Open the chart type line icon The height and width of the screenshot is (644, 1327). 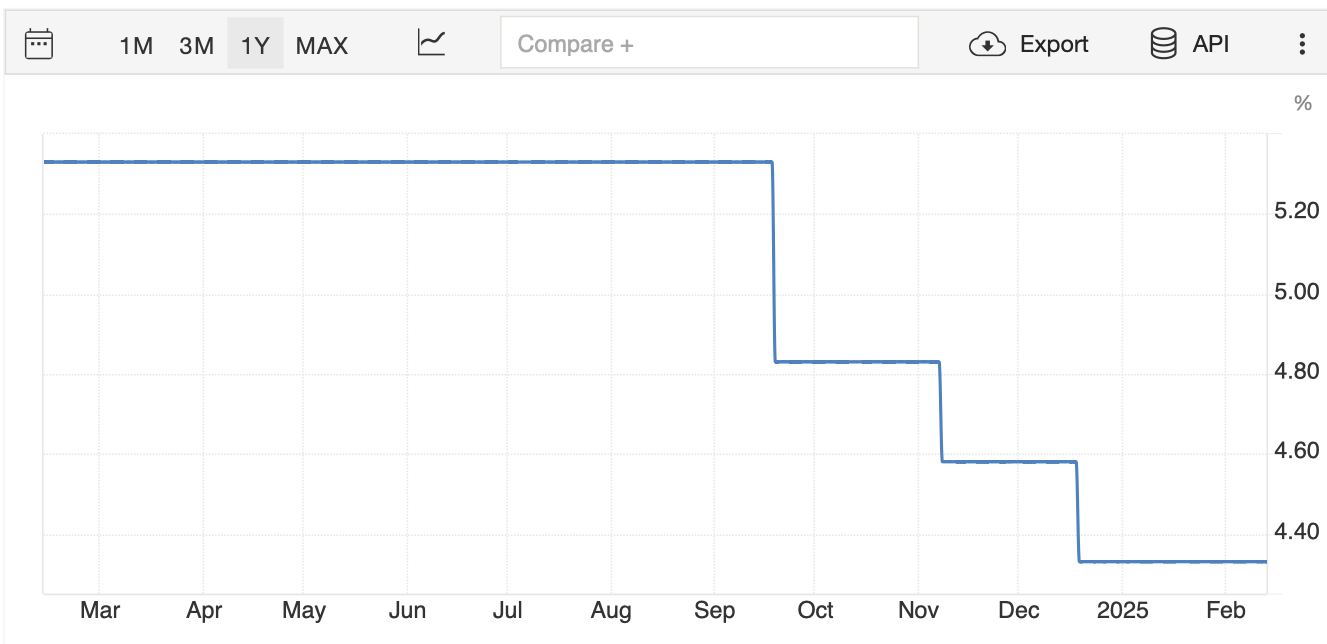[431, 43]
